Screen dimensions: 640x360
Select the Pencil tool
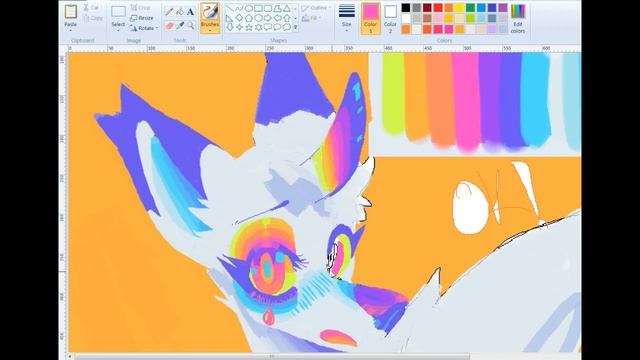coord(169,11)
